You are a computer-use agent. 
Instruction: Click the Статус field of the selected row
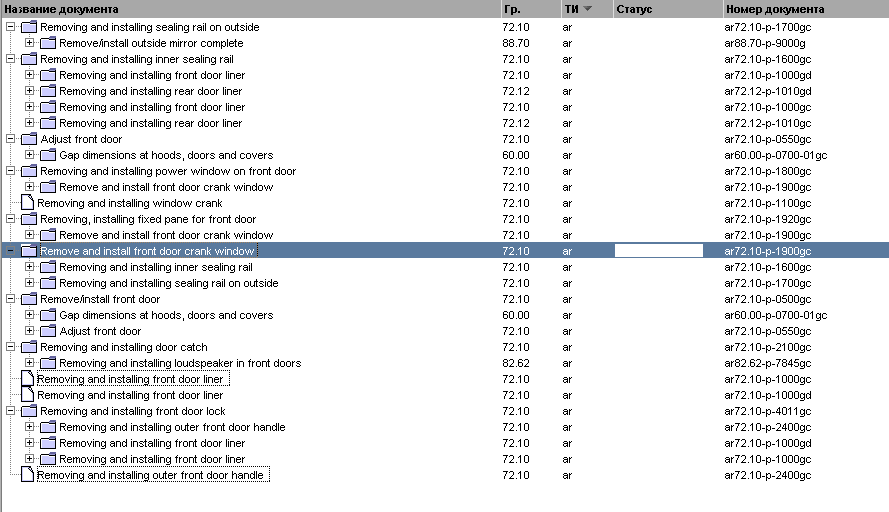coord(659,251)
